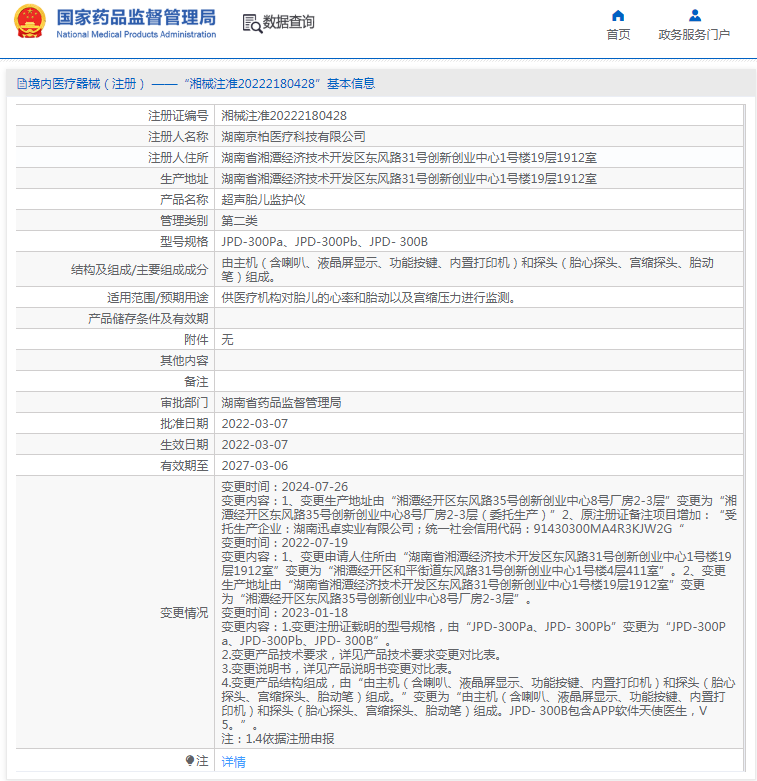Select approving department 湖南省药品监督管理局
This screenshot has height=781, width=757.
(281, 402)
